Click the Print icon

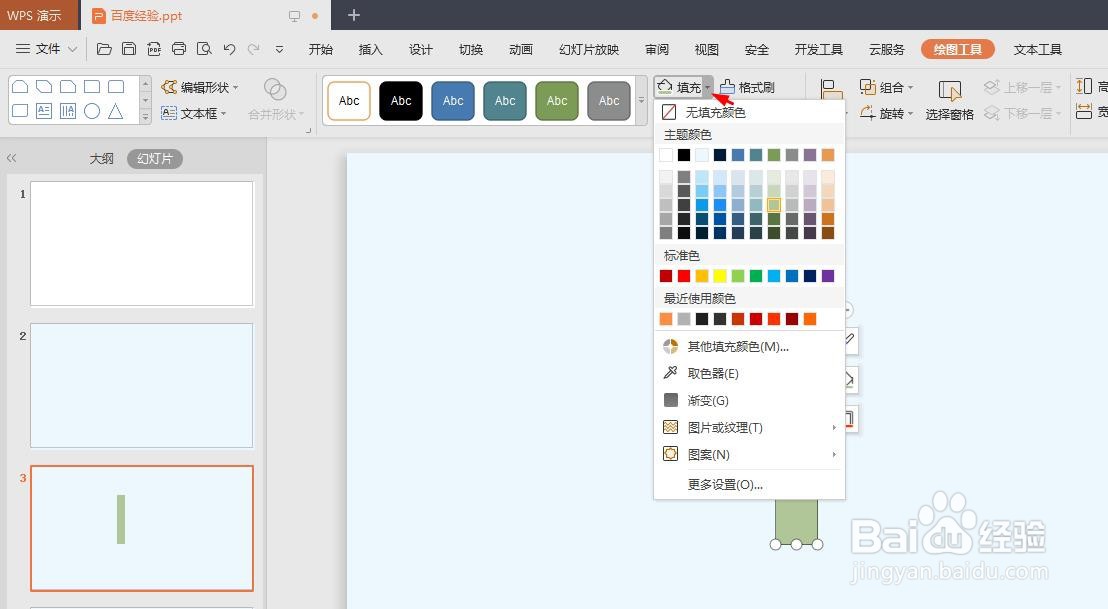pyautogui.click(x=179, y=49)
